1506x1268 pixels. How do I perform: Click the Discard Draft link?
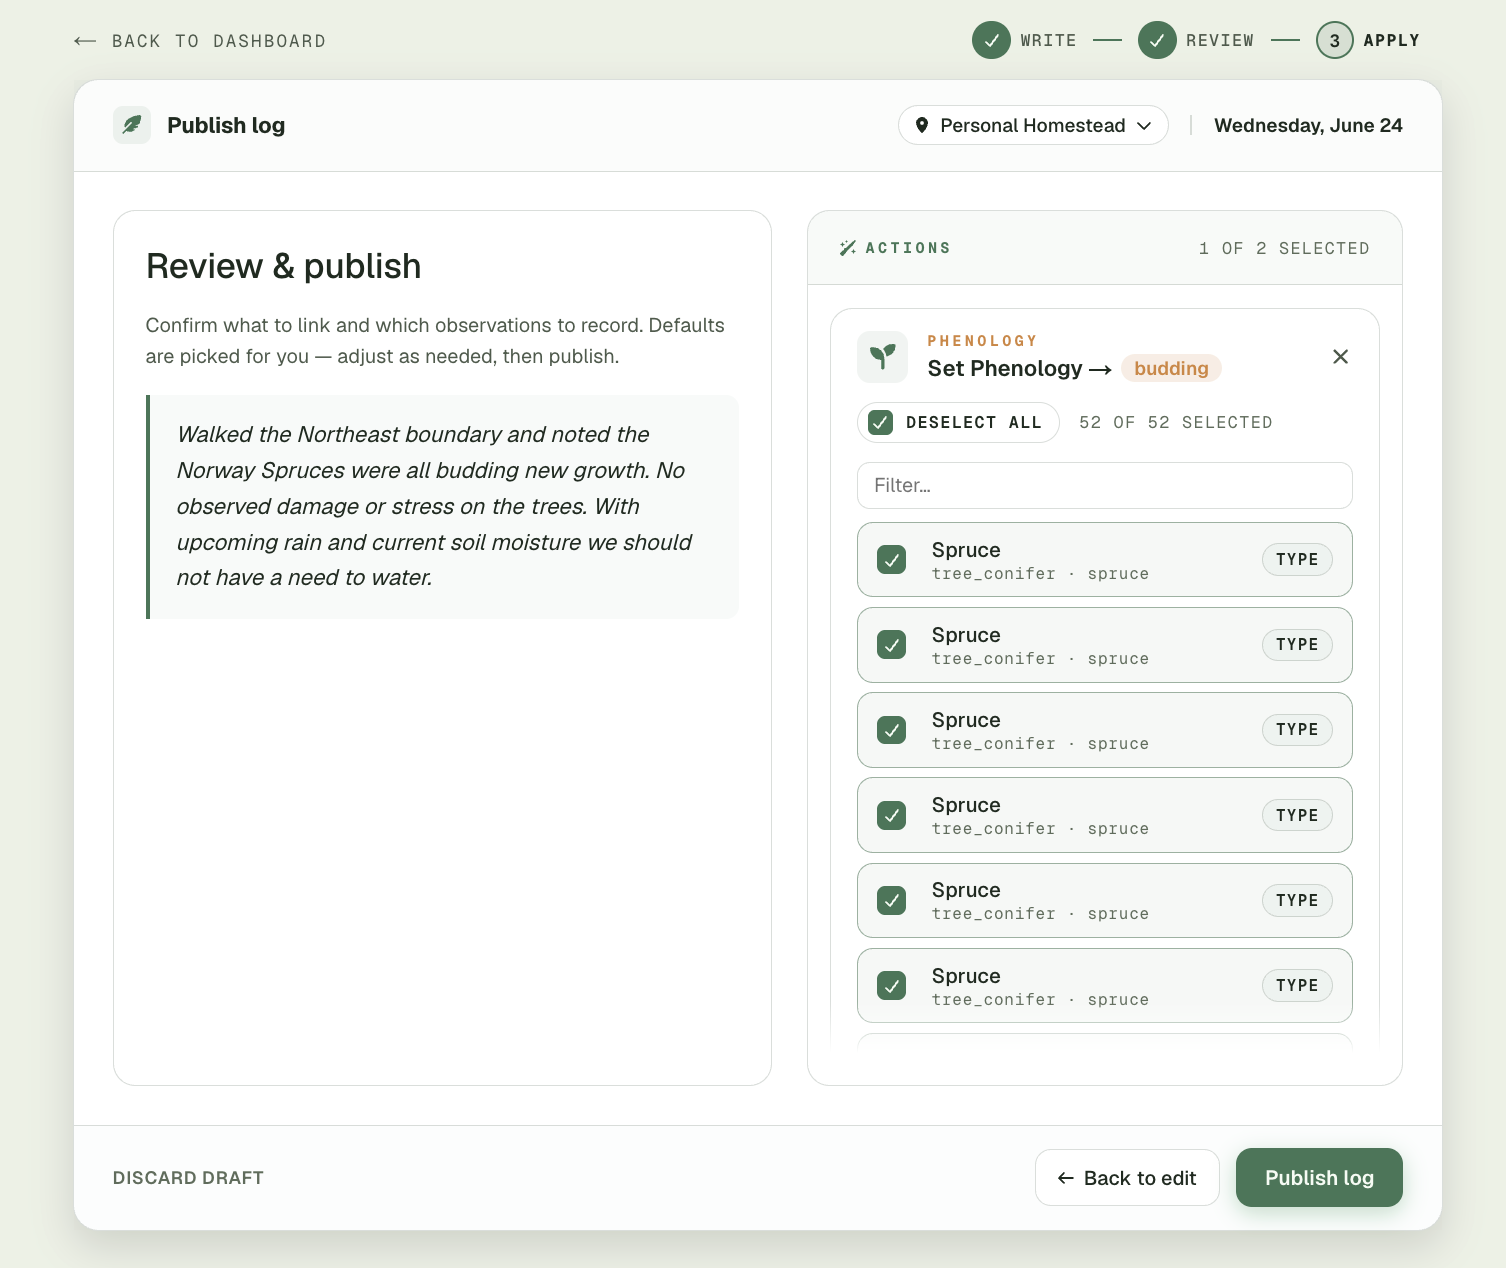tap(188, 1178)
